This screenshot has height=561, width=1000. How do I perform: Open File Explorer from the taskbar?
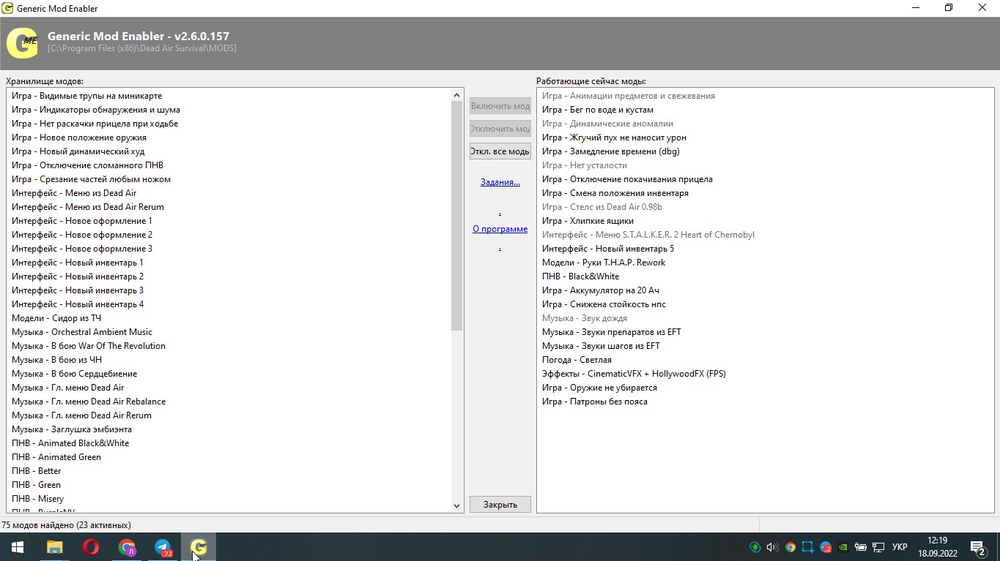point(54,547)
